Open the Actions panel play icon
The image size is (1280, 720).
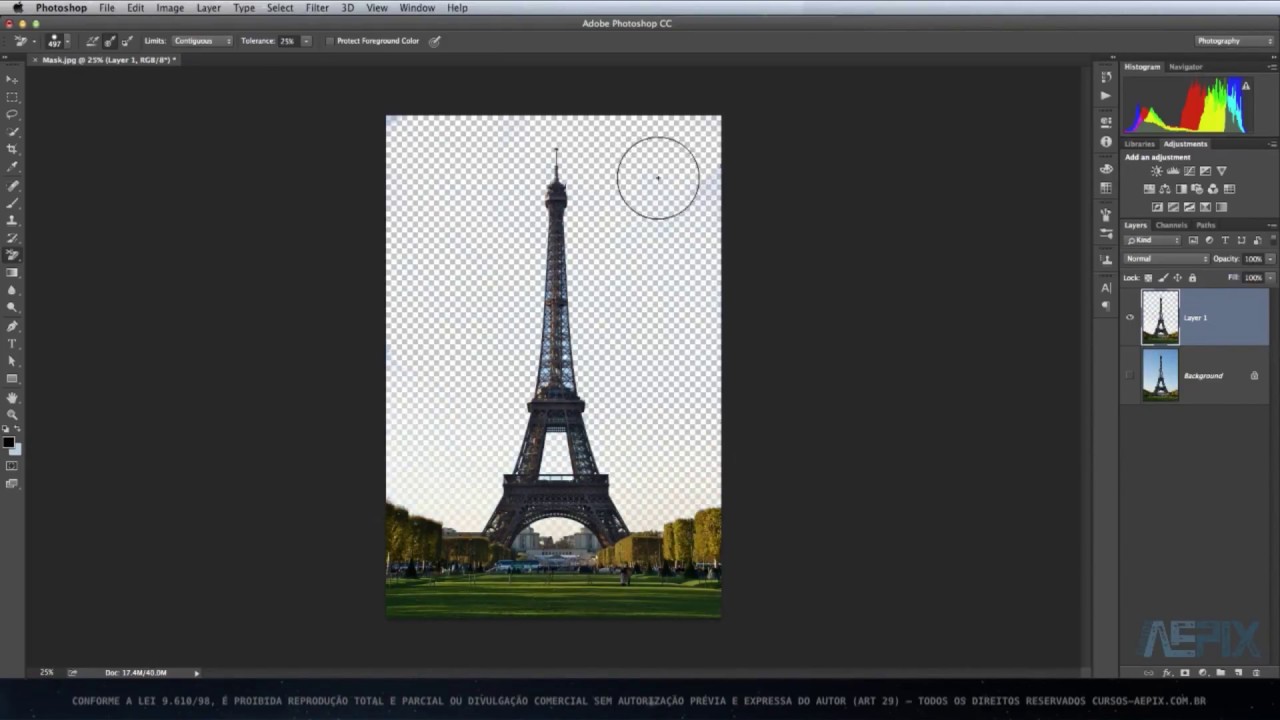(x=1105, y=96)
